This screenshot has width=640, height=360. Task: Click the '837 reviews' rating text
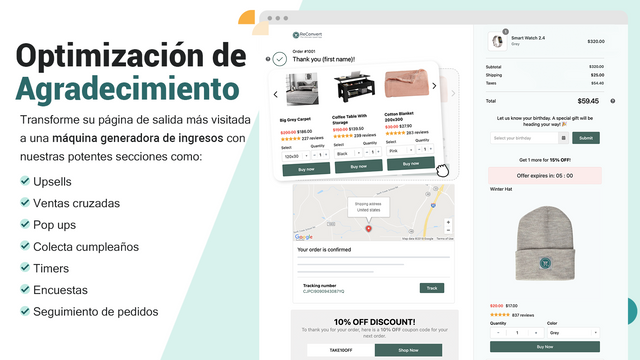(x=523, y=315)
